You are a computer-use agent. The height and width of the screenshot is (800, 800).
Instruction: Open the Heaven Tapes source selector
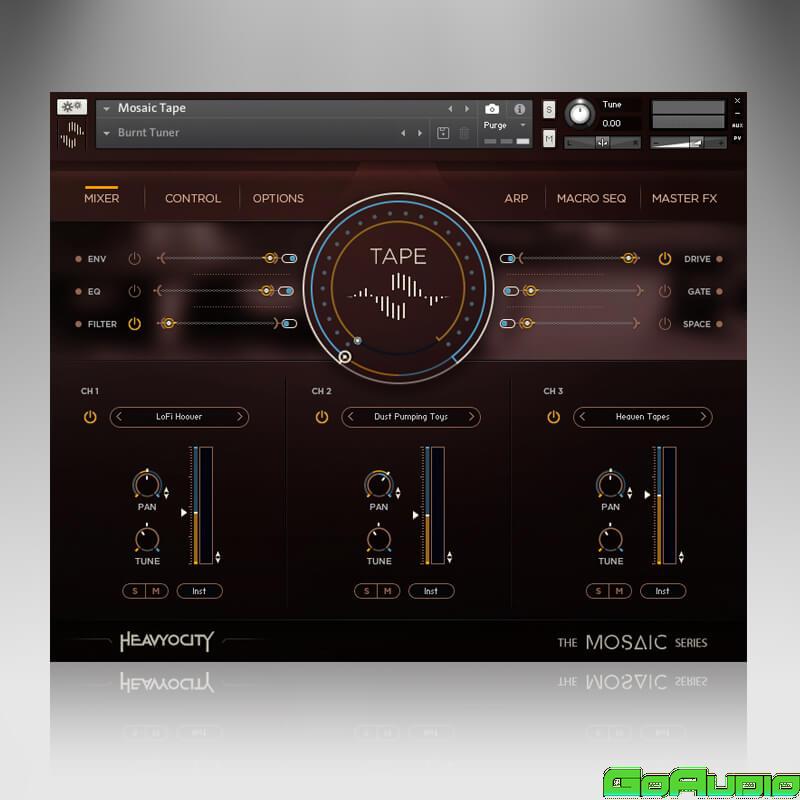coord(642,417)
